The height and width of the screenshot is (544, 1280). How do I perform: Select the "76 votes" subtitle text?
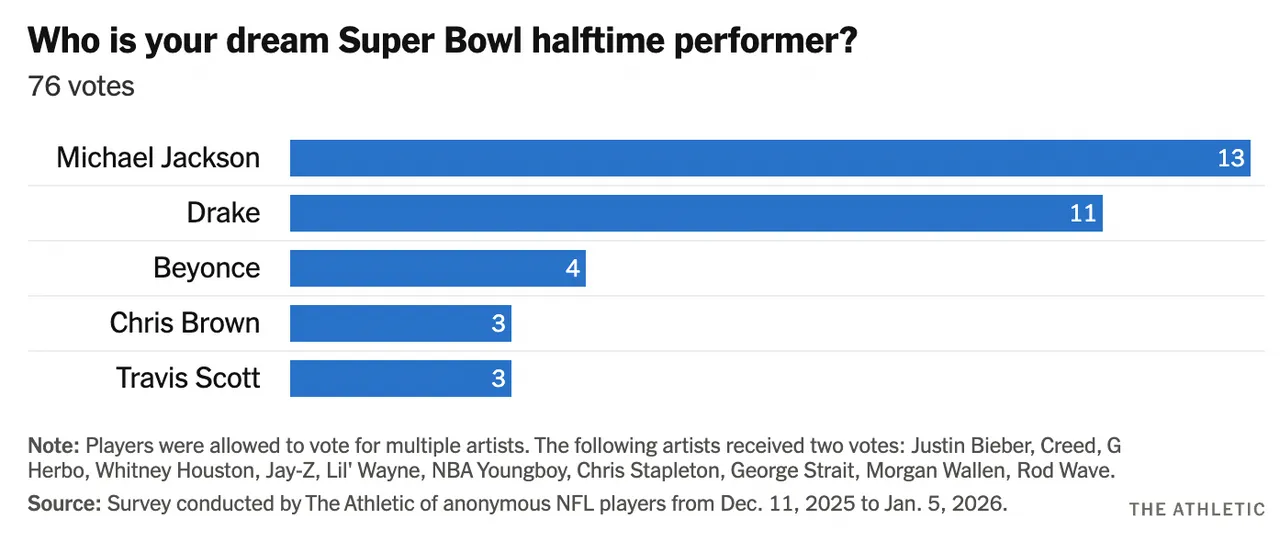(x=81, y=86)
